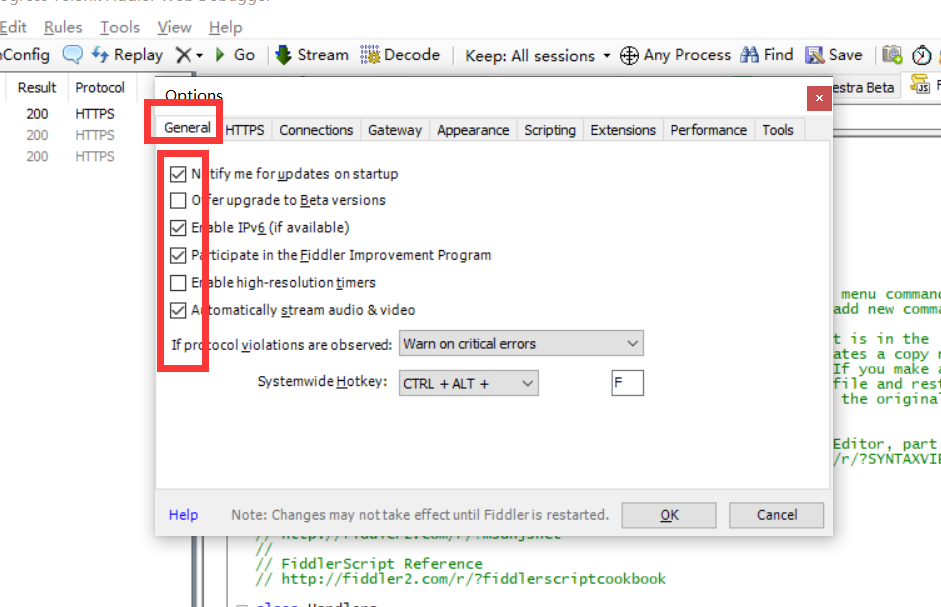Click the OK button
941x607 pixels.
(x=669, y=515)
